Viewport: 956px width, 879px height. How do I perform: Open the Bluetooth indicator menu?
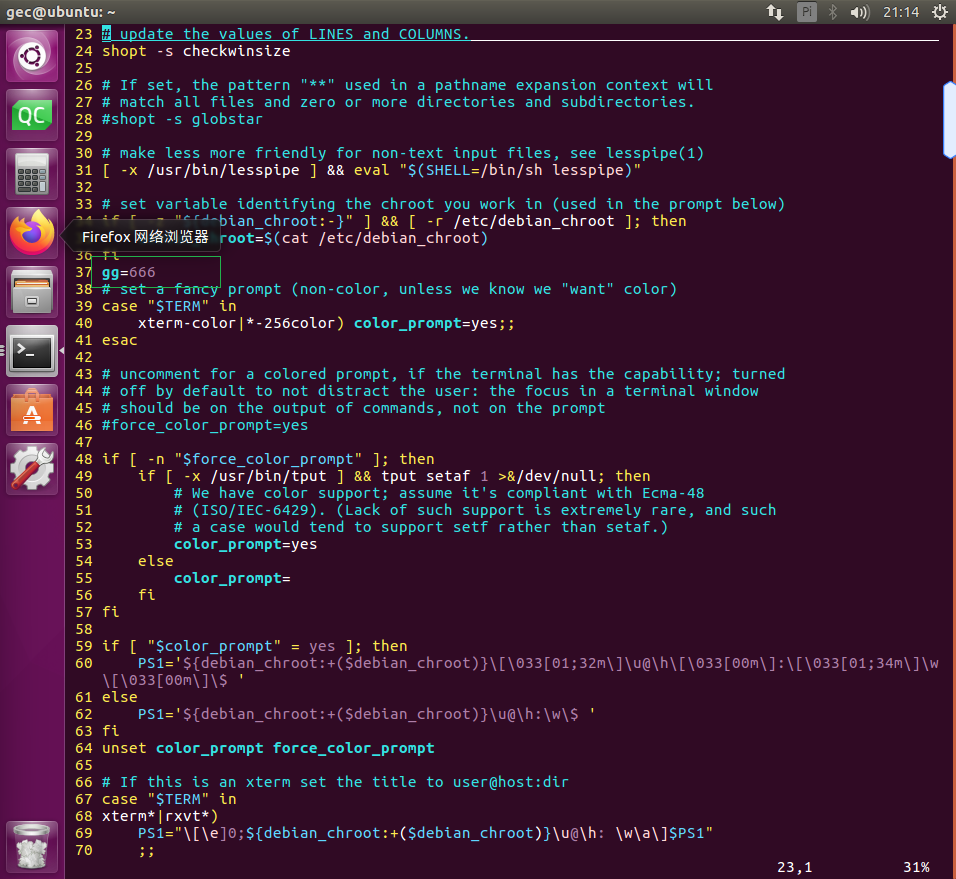[833, 12]
